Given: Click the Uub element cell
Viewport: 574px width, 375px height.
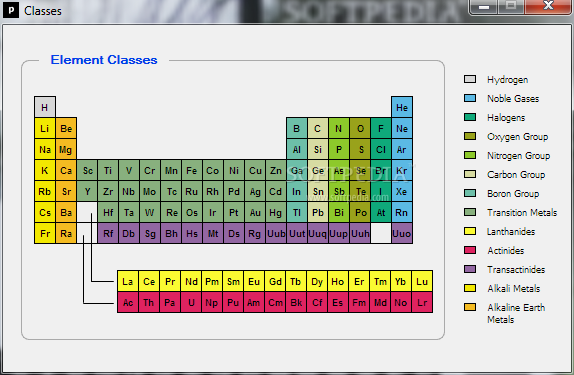Looking at the screenshot, I should [x=276, y=233].
